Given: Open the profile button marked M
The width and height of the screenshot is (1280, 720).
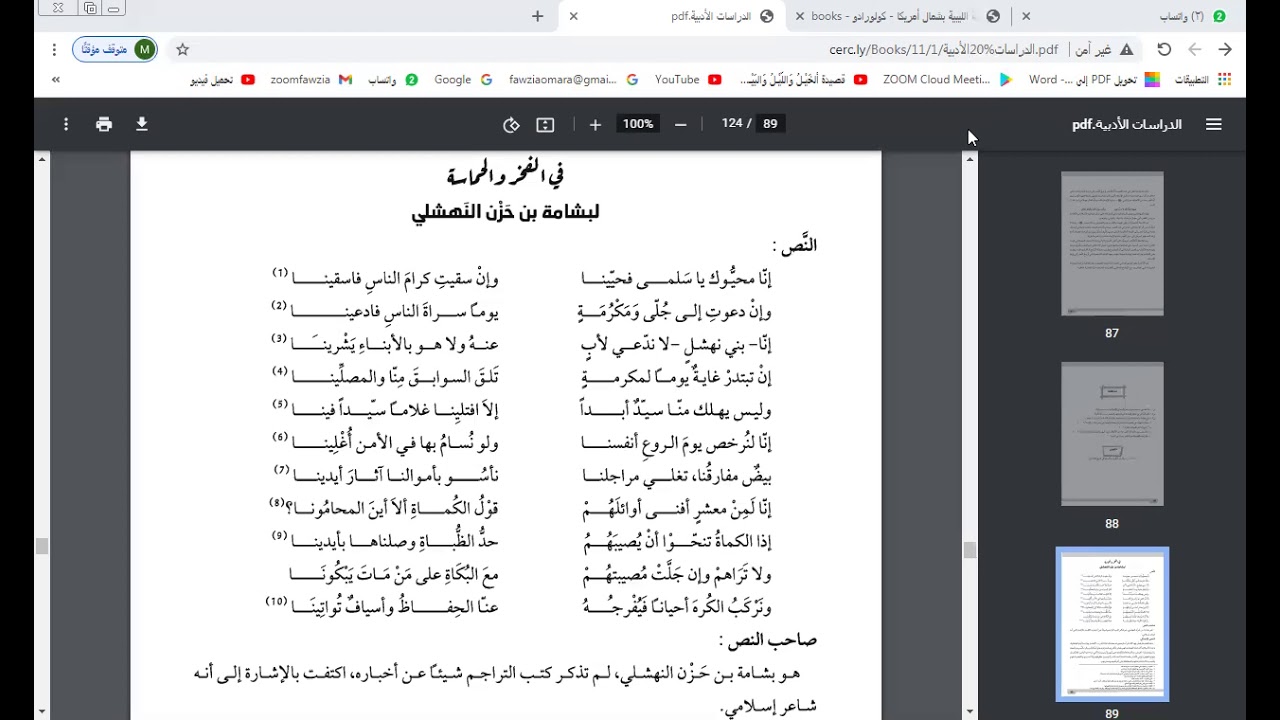Looking at the screenshot, I should (x=115, y=49).
